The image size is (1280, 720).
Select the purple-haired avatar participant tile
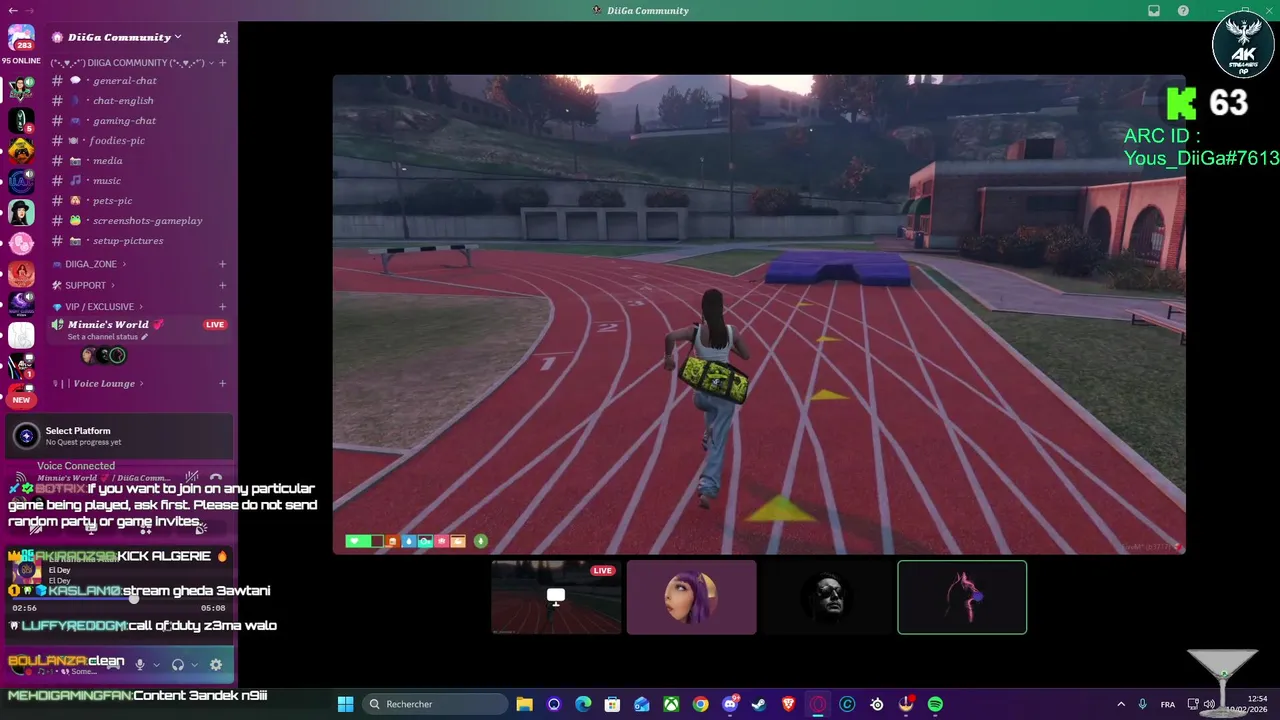coord(691,597)
